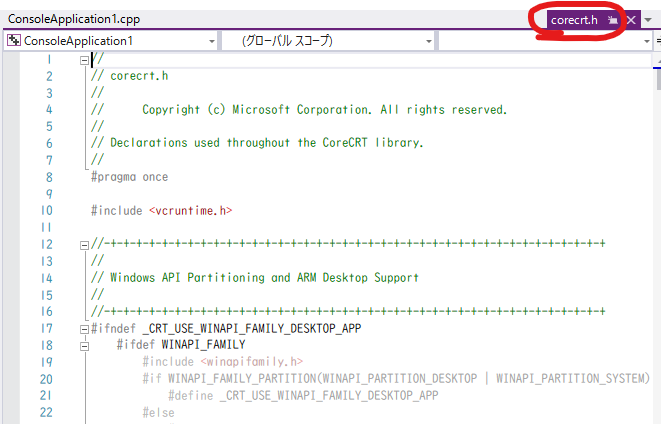This screenshot has height=424, width=661.
Task: Click the vcruntime.h include text
Action: click(x=190, y=211)
